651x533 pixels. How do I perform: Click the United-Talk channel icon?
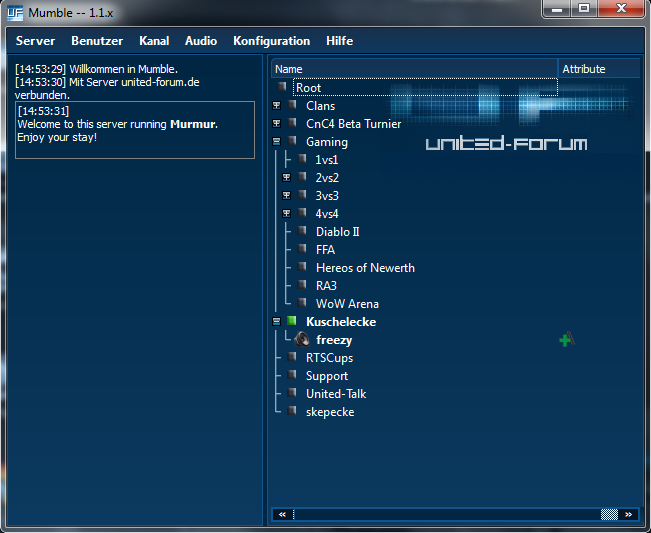(x=292, y=392)
